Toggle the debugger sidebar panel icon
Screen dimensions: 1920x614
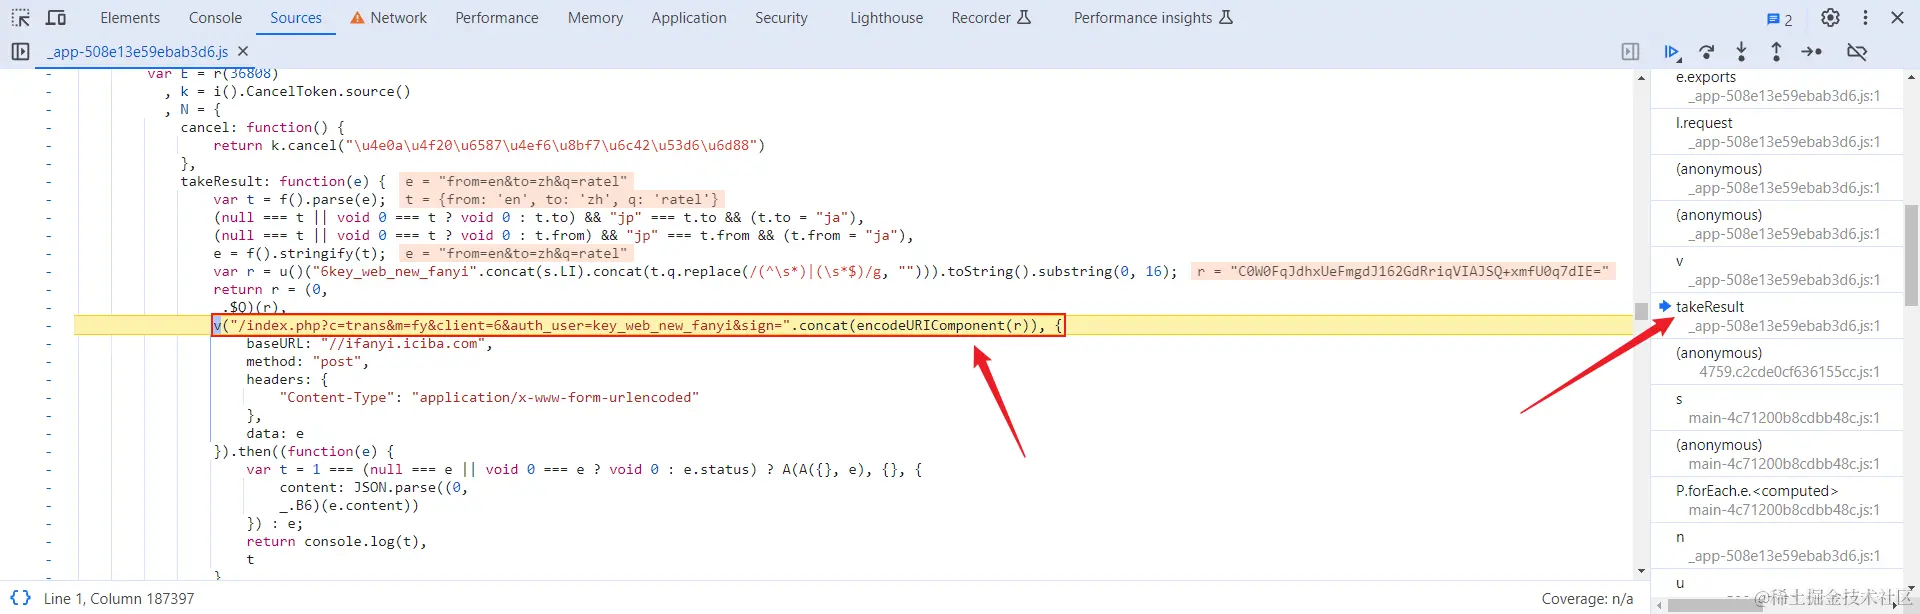click(1630, 52)
